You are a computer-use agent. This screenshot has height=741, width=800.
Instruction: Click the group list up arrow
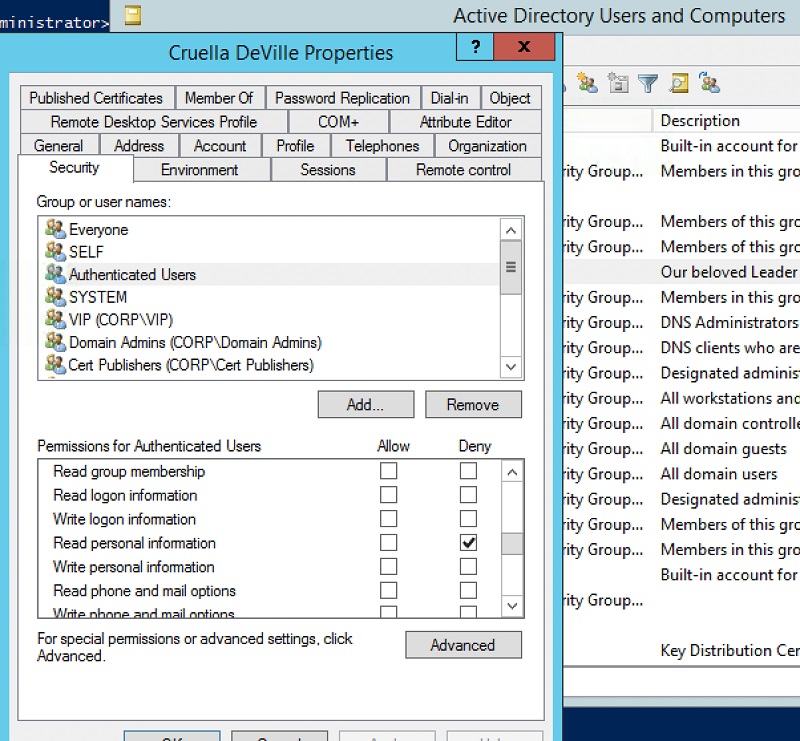point(511,229)
